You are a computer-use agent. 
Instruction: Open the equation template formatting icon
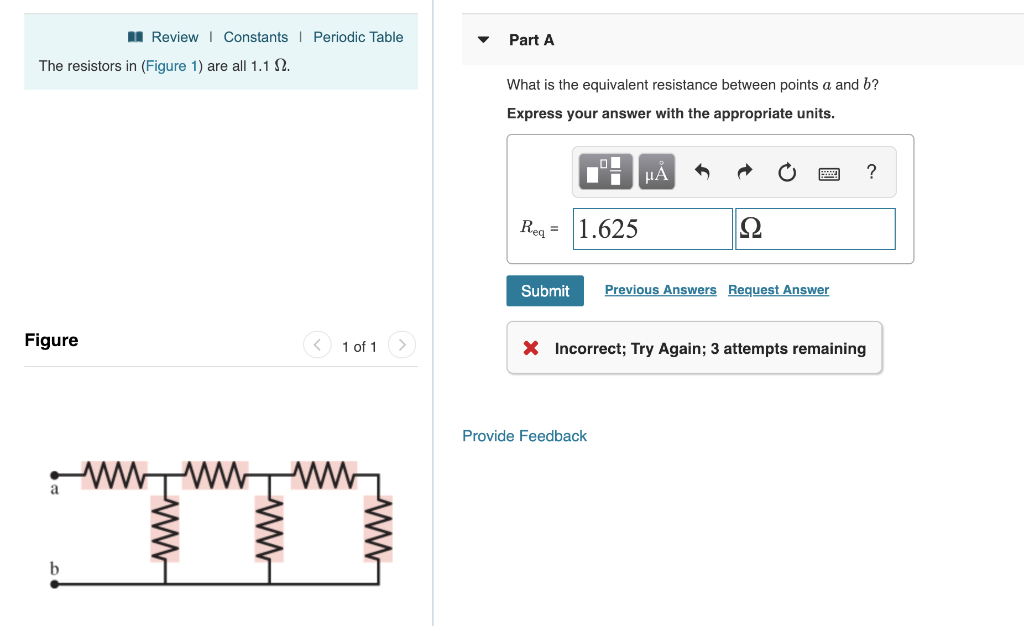click(x=603, y=171)
